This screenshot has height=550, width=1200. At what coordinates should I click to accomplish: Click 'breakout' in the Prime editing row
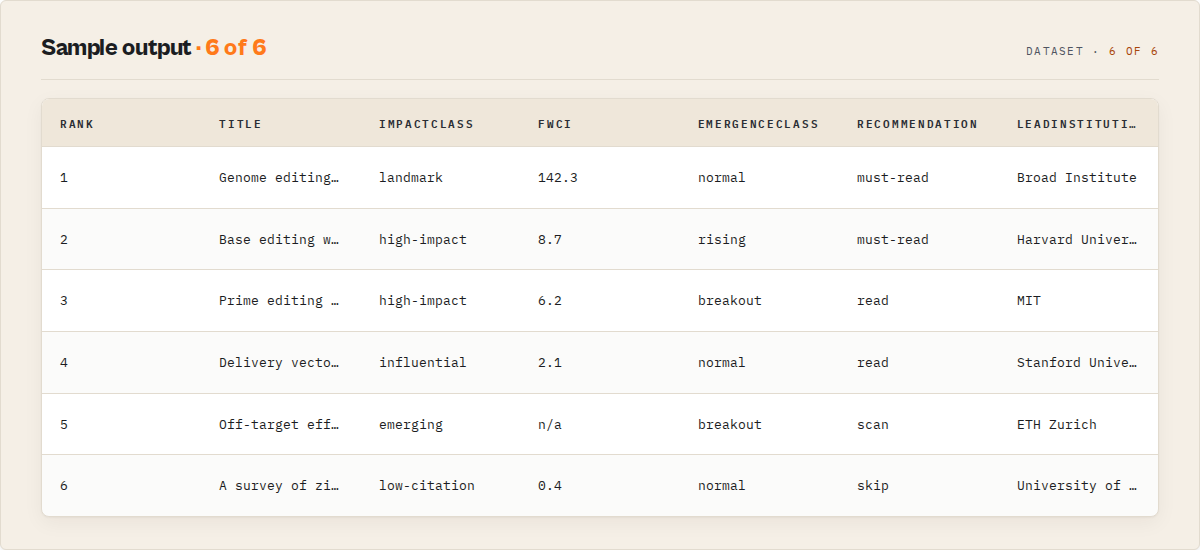click(x=730, y=301)
